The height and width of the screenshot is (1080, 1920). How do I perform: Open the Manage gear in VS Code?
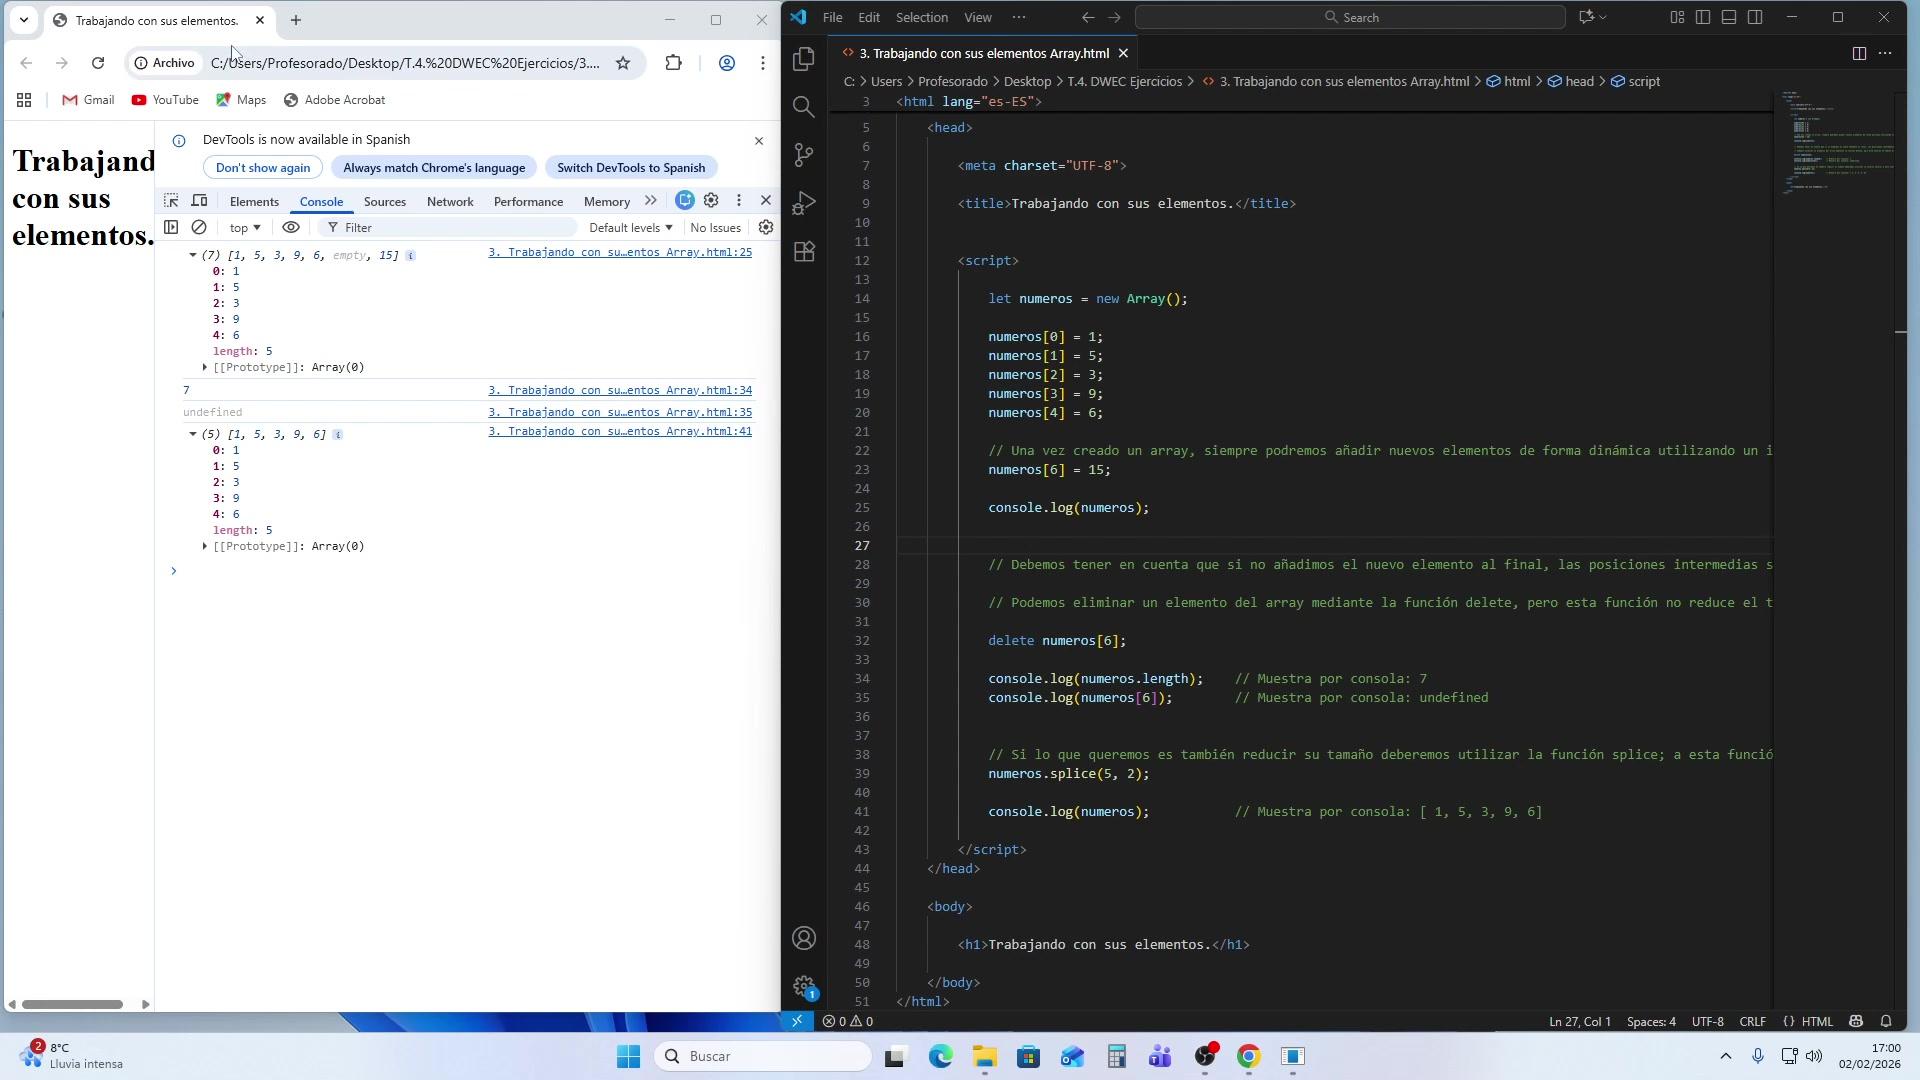click(804, 986)
